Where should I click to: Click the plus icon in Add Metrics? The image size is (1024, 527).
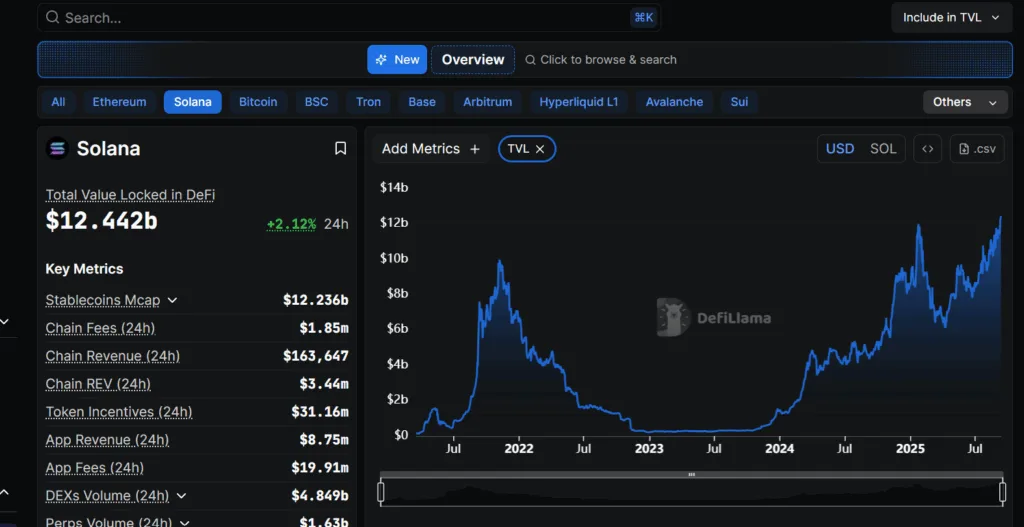475,149
